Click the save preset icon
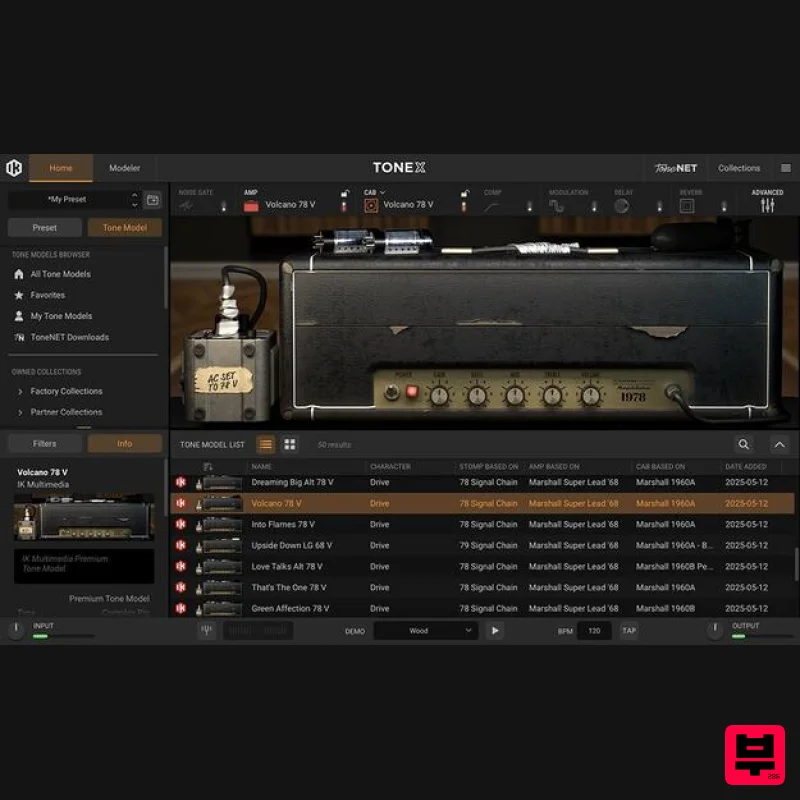The height and width of the screenshot is (800, 800). click(152, 200)
